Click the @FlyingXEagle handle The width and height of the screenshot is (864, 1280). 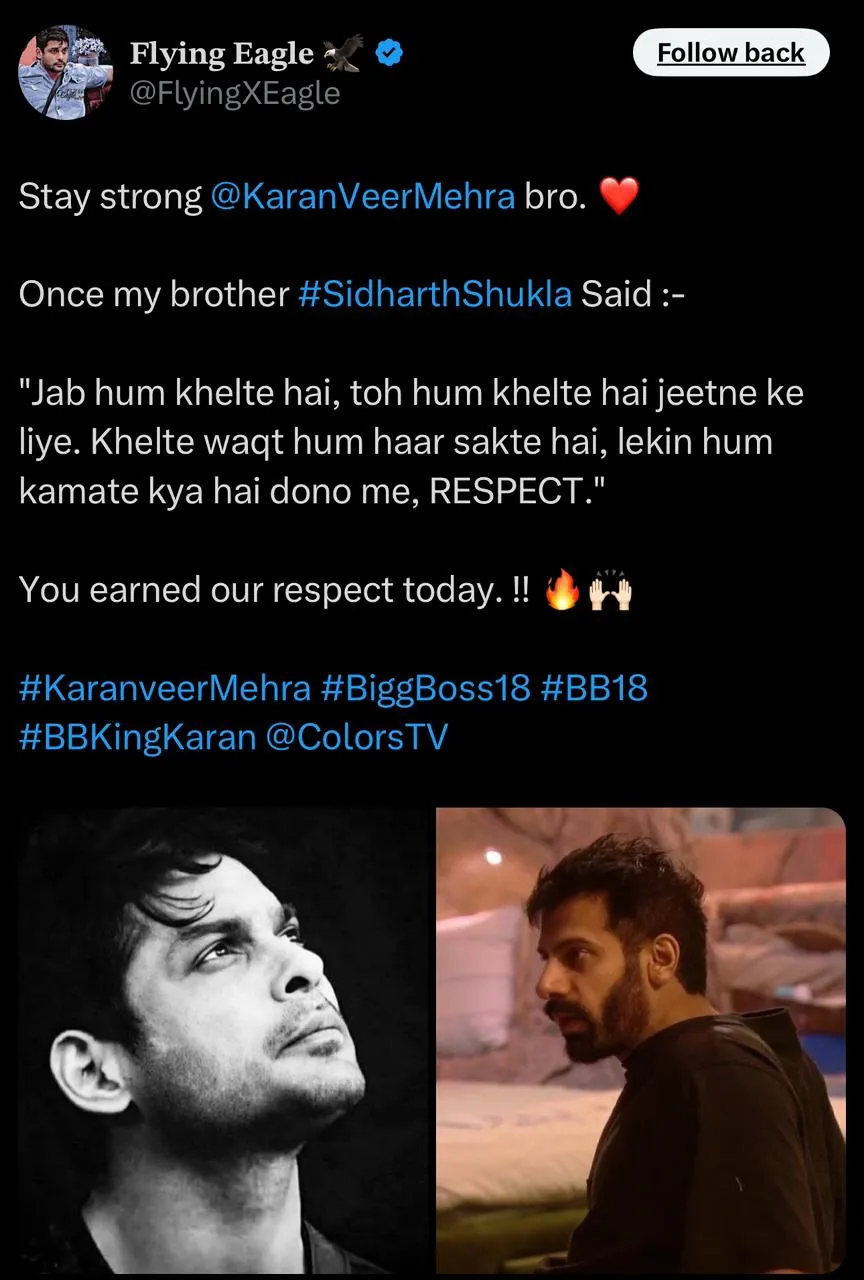click(x=235, y=93)
